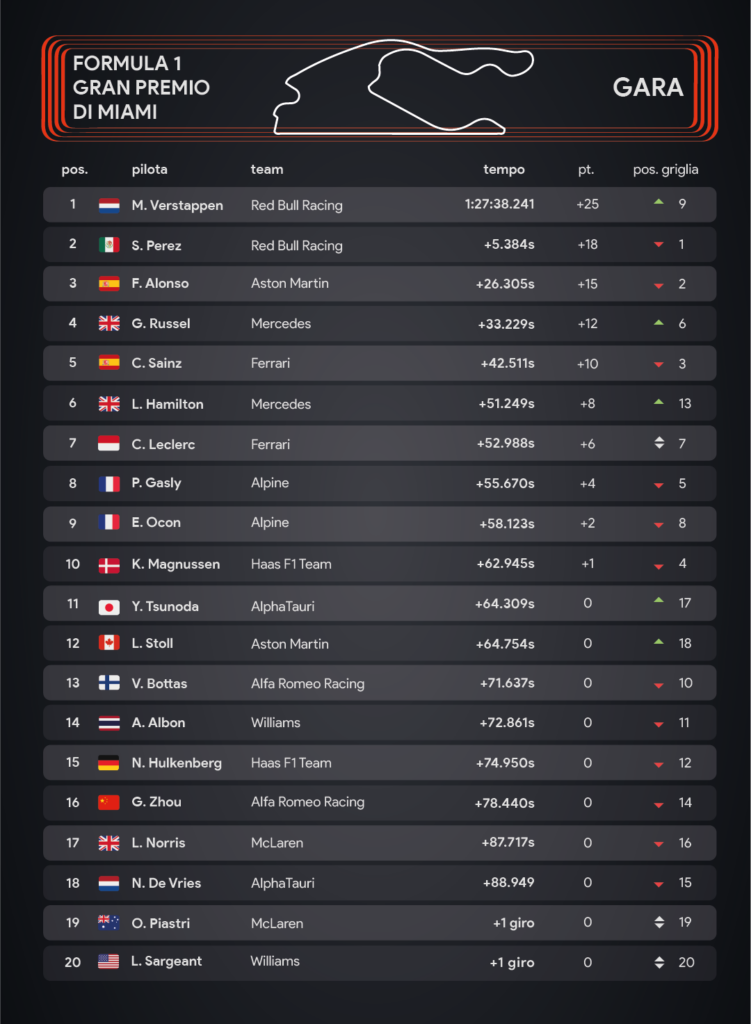751x1024 pixels.
Task: Click the unchanged position arrows for Piastri
Action: point(659,922)
